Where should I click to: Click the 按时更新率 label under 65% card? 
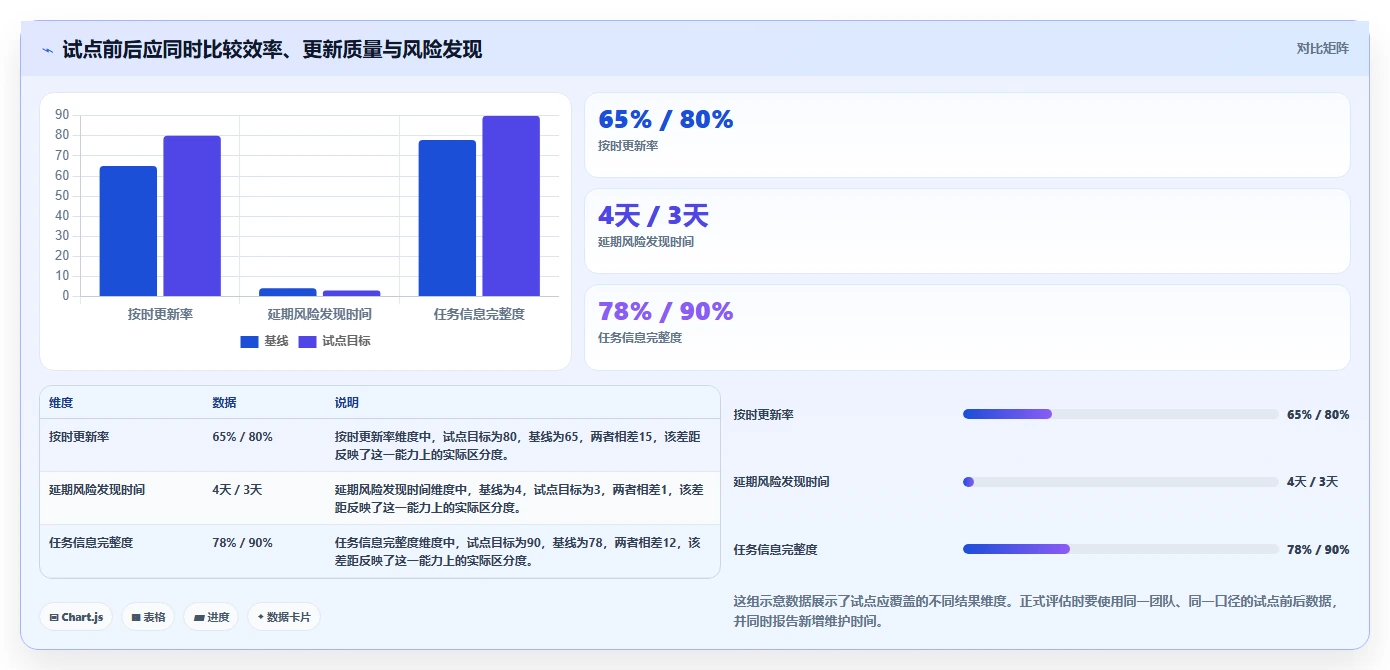[x=628, y=146]
